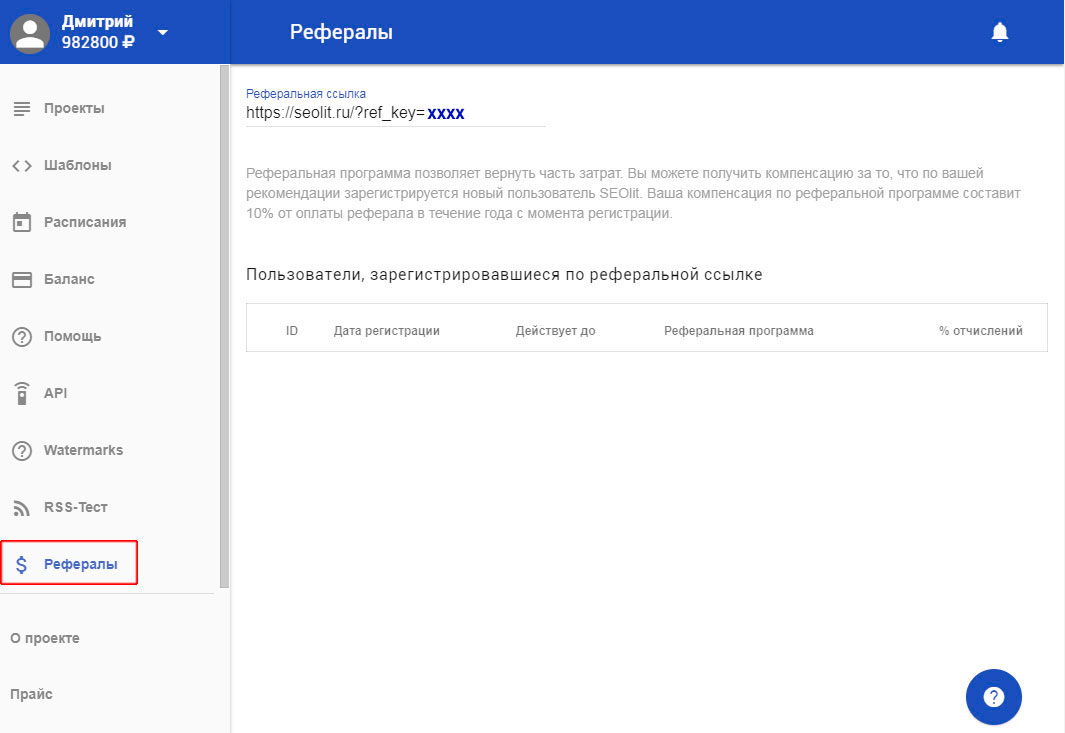The width and height of the screenshot is (1065, 733).
Task: Sort by Дата регистрации column header
Action: 386,331
